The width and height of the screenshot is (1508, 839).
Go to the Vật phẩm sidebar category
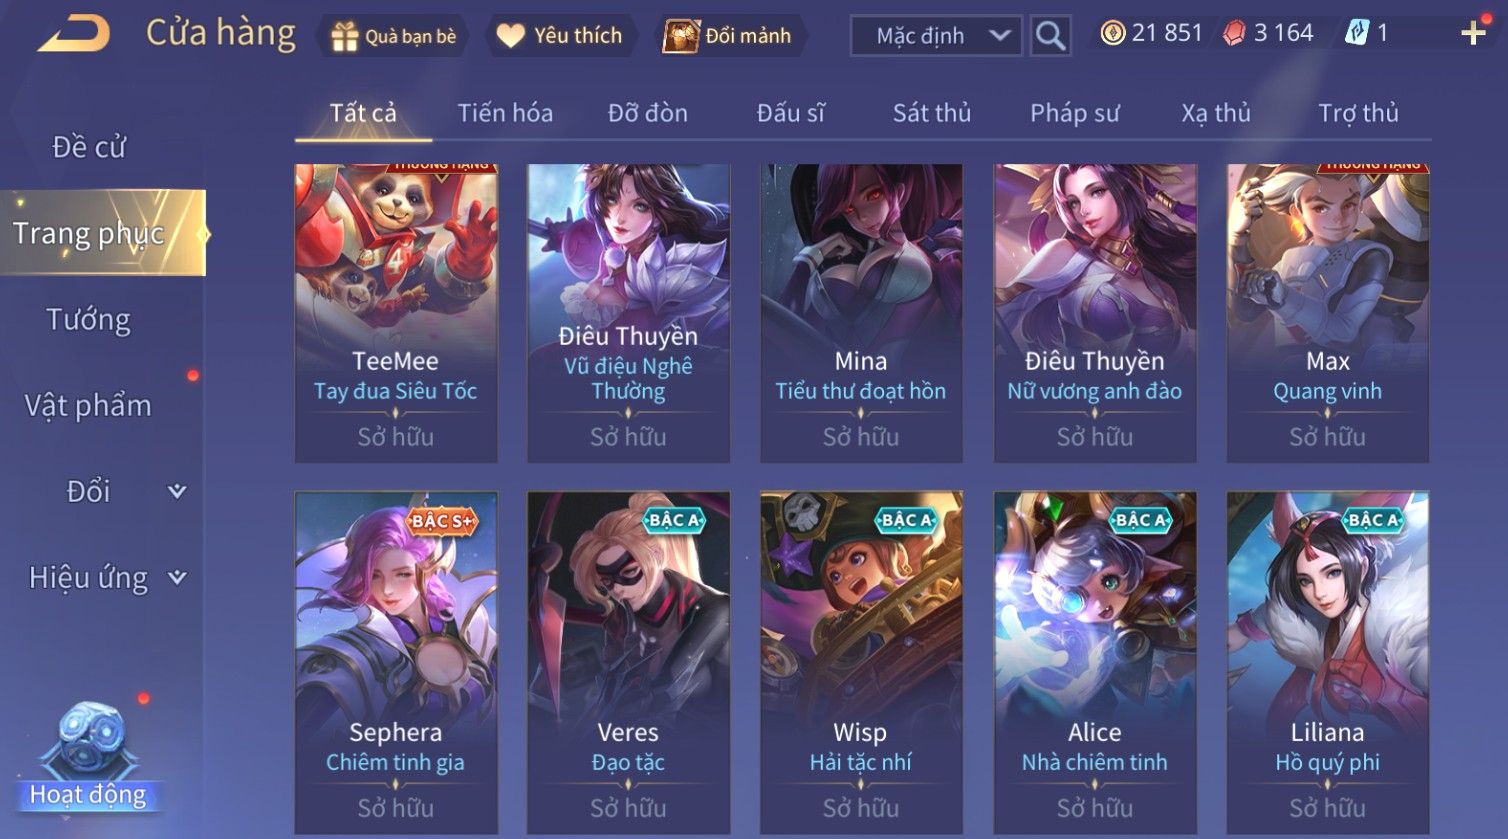pyautogui.click(x=88, y=406)
